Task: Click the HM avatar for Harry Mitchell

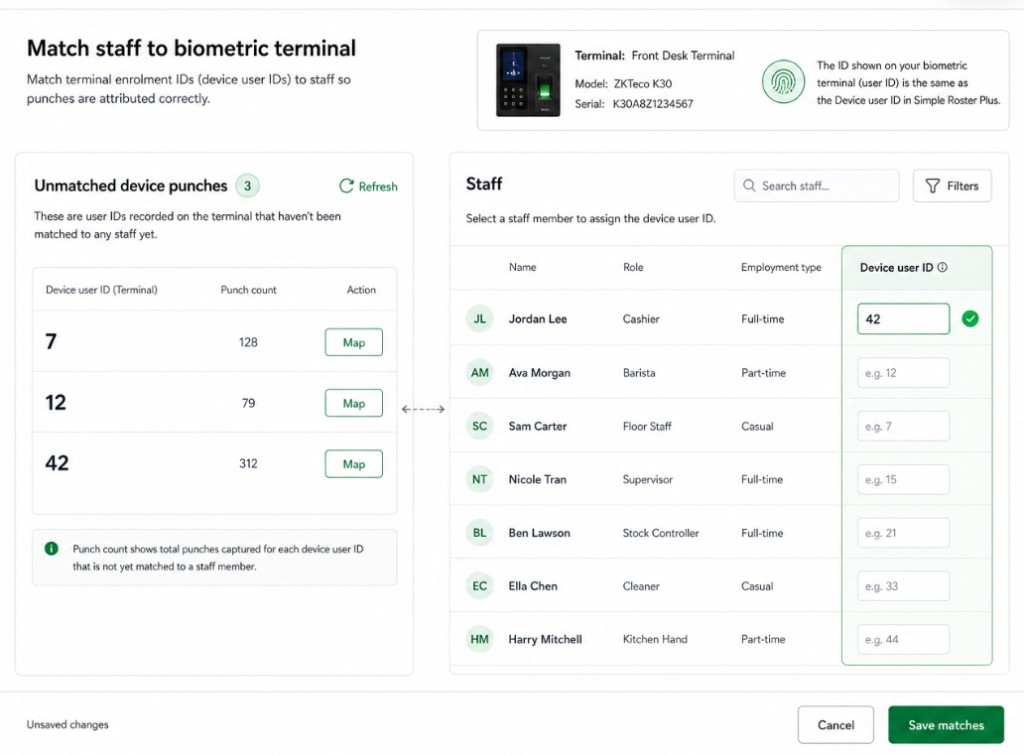Action: (x=479, y=639)
